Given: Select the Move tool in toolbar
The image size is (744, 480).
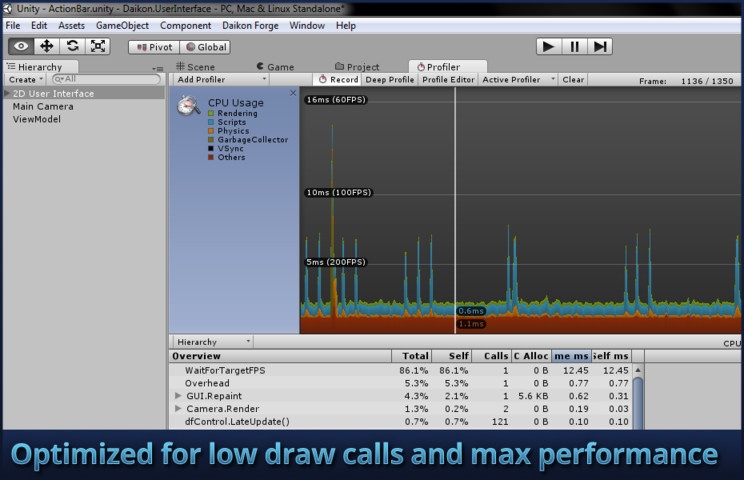Looking at the screenshot, I should pyautogui.click(x=46, y=46).
